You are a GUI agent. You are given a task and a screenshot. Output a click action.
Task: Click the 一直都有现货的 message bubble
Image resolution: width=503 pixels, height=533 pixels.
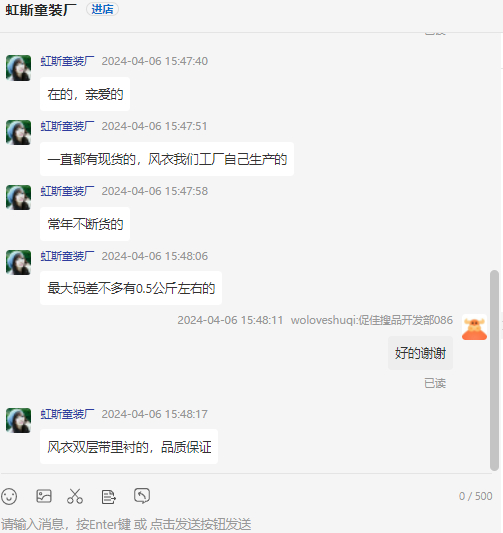tap(167, 159)
